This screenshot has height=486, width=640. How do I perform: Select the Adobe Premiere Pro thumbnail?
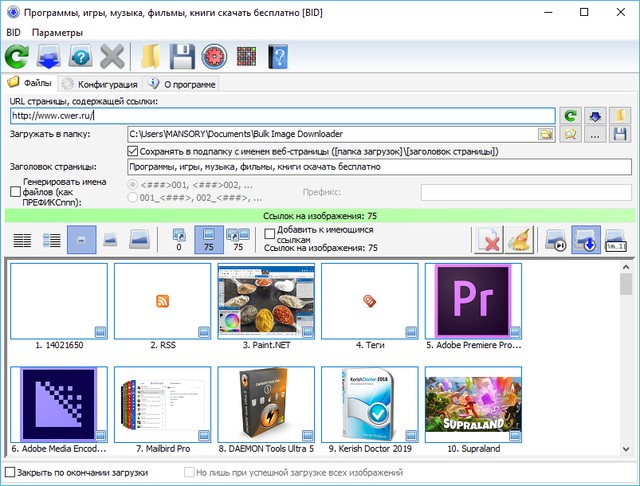[x=468, y=300]
